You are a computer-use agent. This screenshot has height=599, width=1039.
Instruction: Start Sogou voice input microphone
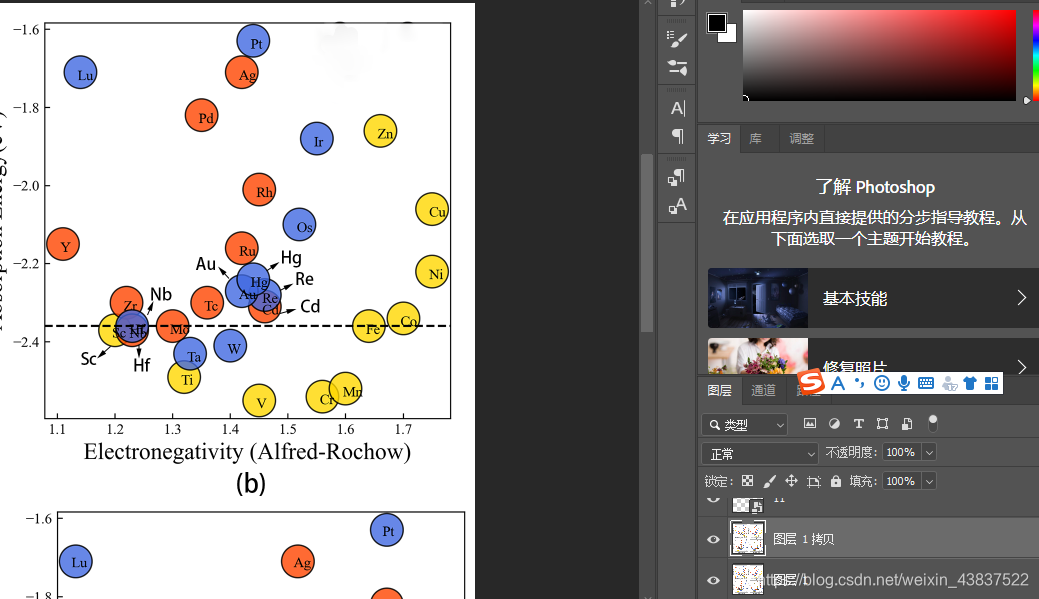(903, 383)
